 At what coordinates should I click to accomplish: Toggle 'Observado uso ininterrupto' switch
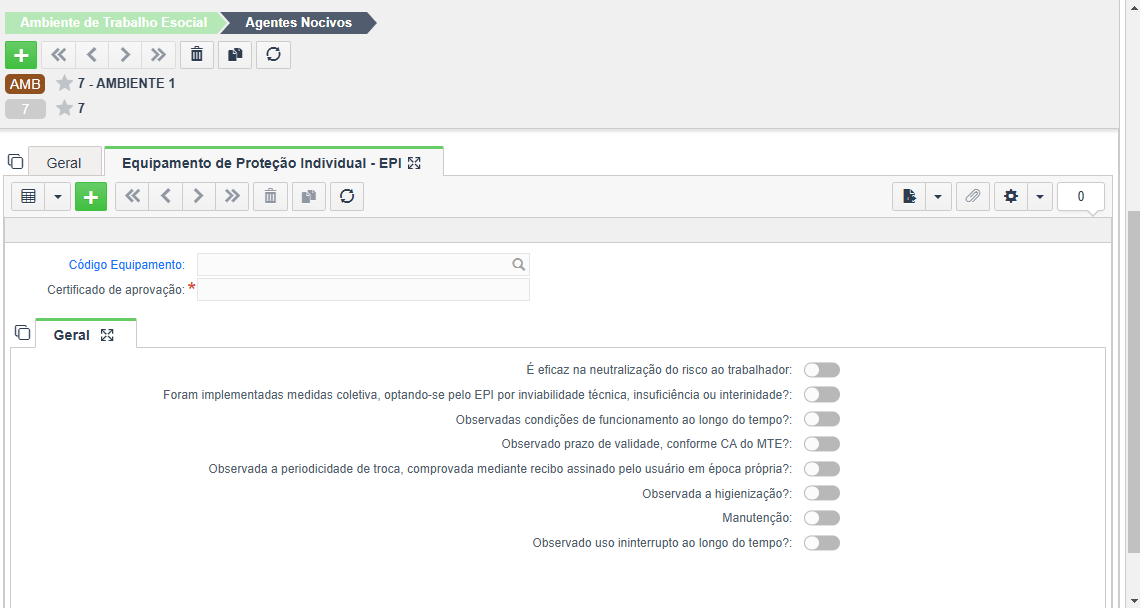(x=822, y=543)
